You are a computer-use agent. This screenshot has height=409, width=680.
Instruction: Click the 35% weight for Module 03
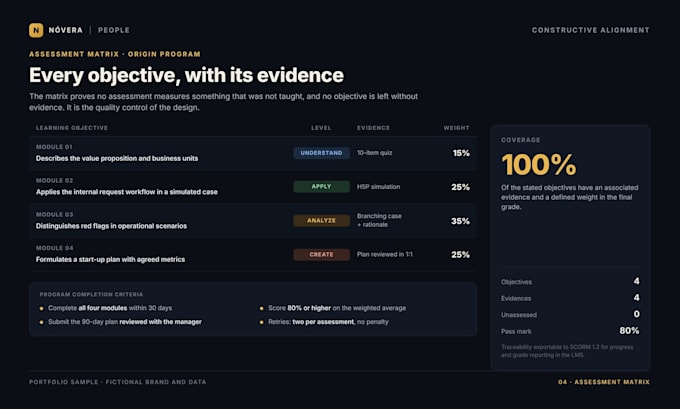(x=460, y=221)
